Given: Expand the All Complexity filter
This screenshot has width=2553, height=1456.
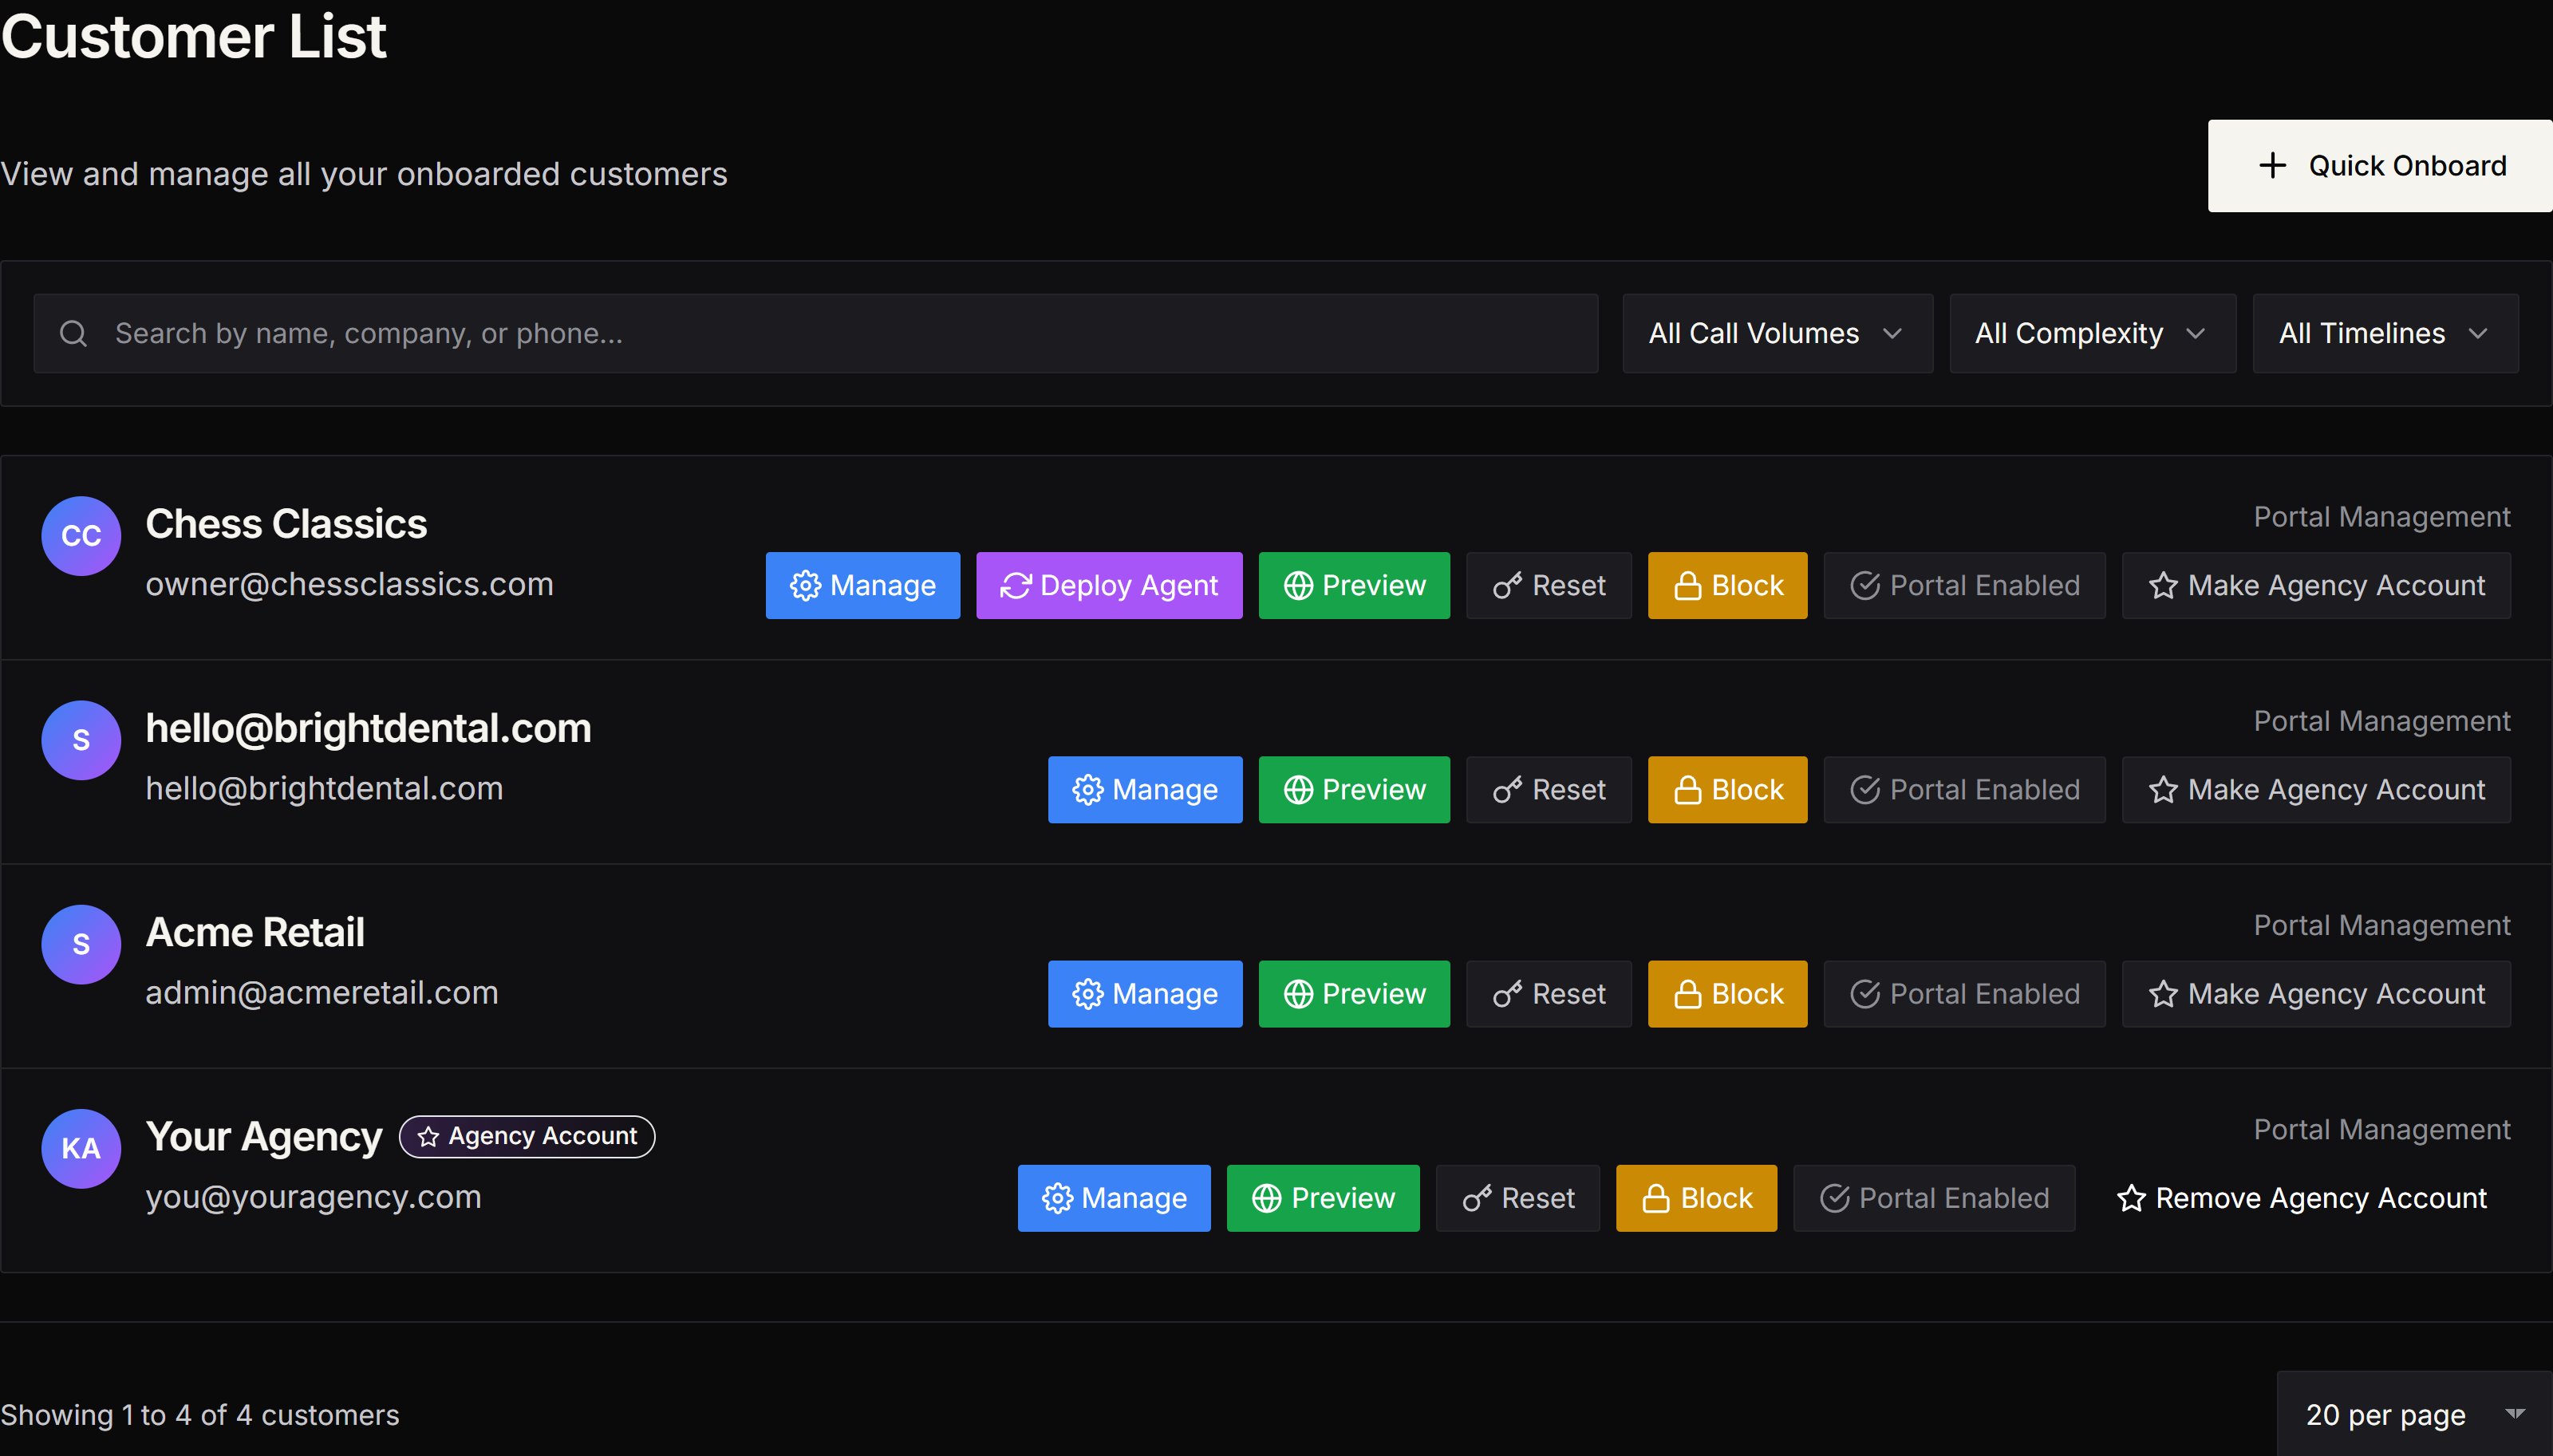Looking at the screenshot, I should [x=2092, y=333].
